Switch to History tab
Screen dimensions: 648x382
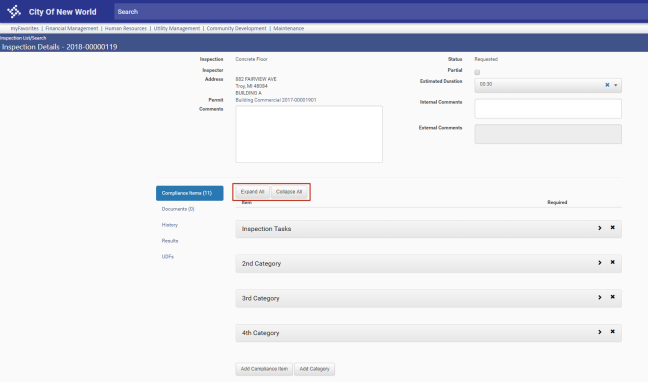pos(169,225)
